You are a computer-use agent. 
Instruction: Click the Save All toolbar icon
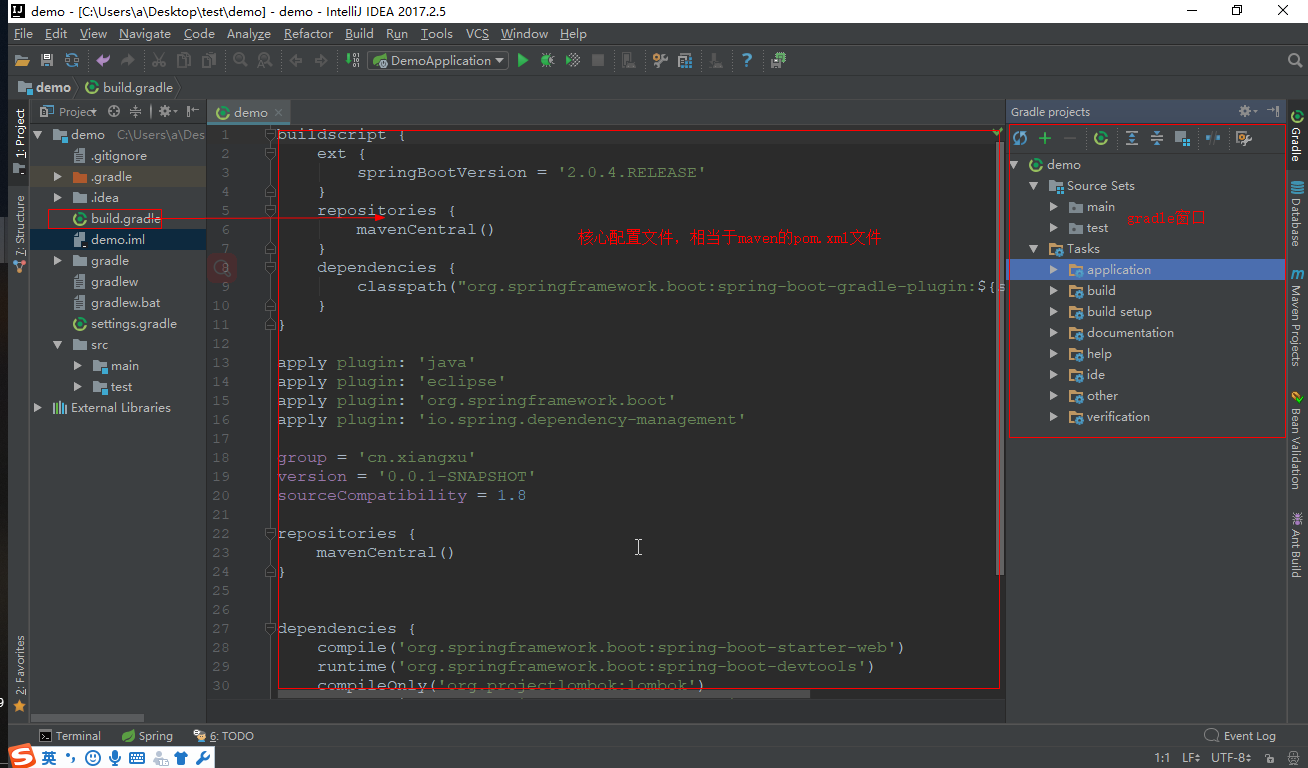tap(46, 61)
